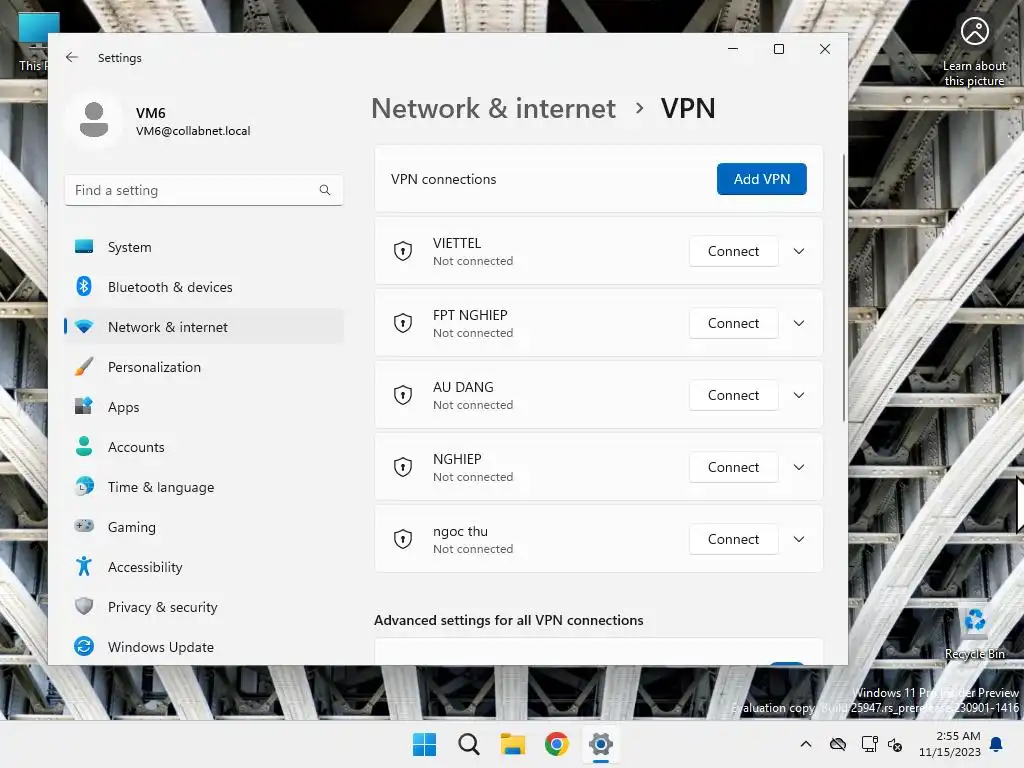The width and height of the screenshot is (1024, 768).
Task: Open Personalization settings
Action: (x=204, y=367)
